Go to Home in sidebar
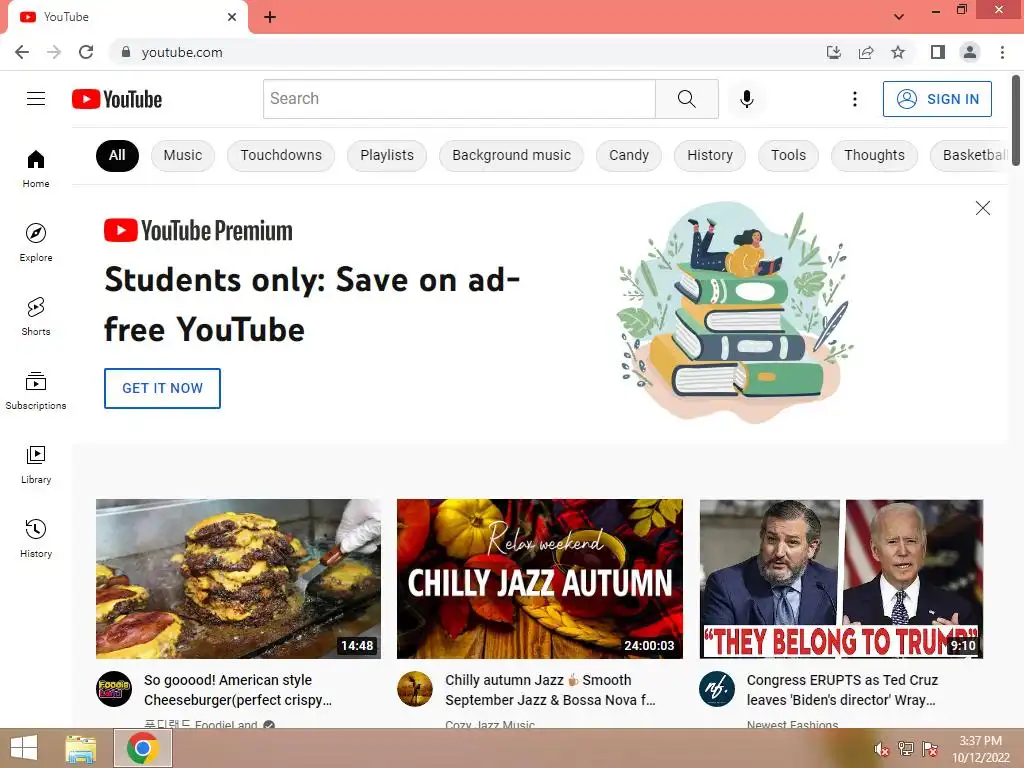The width and height of the screenshot is (1024, 768). coord(36,168)
